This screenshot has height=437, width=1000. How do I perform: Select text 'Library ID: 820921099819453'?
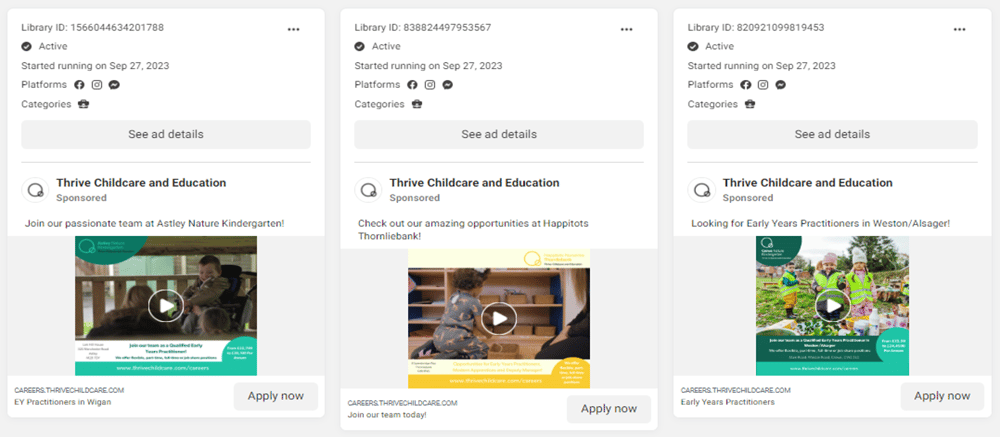(x=756, y=27)
